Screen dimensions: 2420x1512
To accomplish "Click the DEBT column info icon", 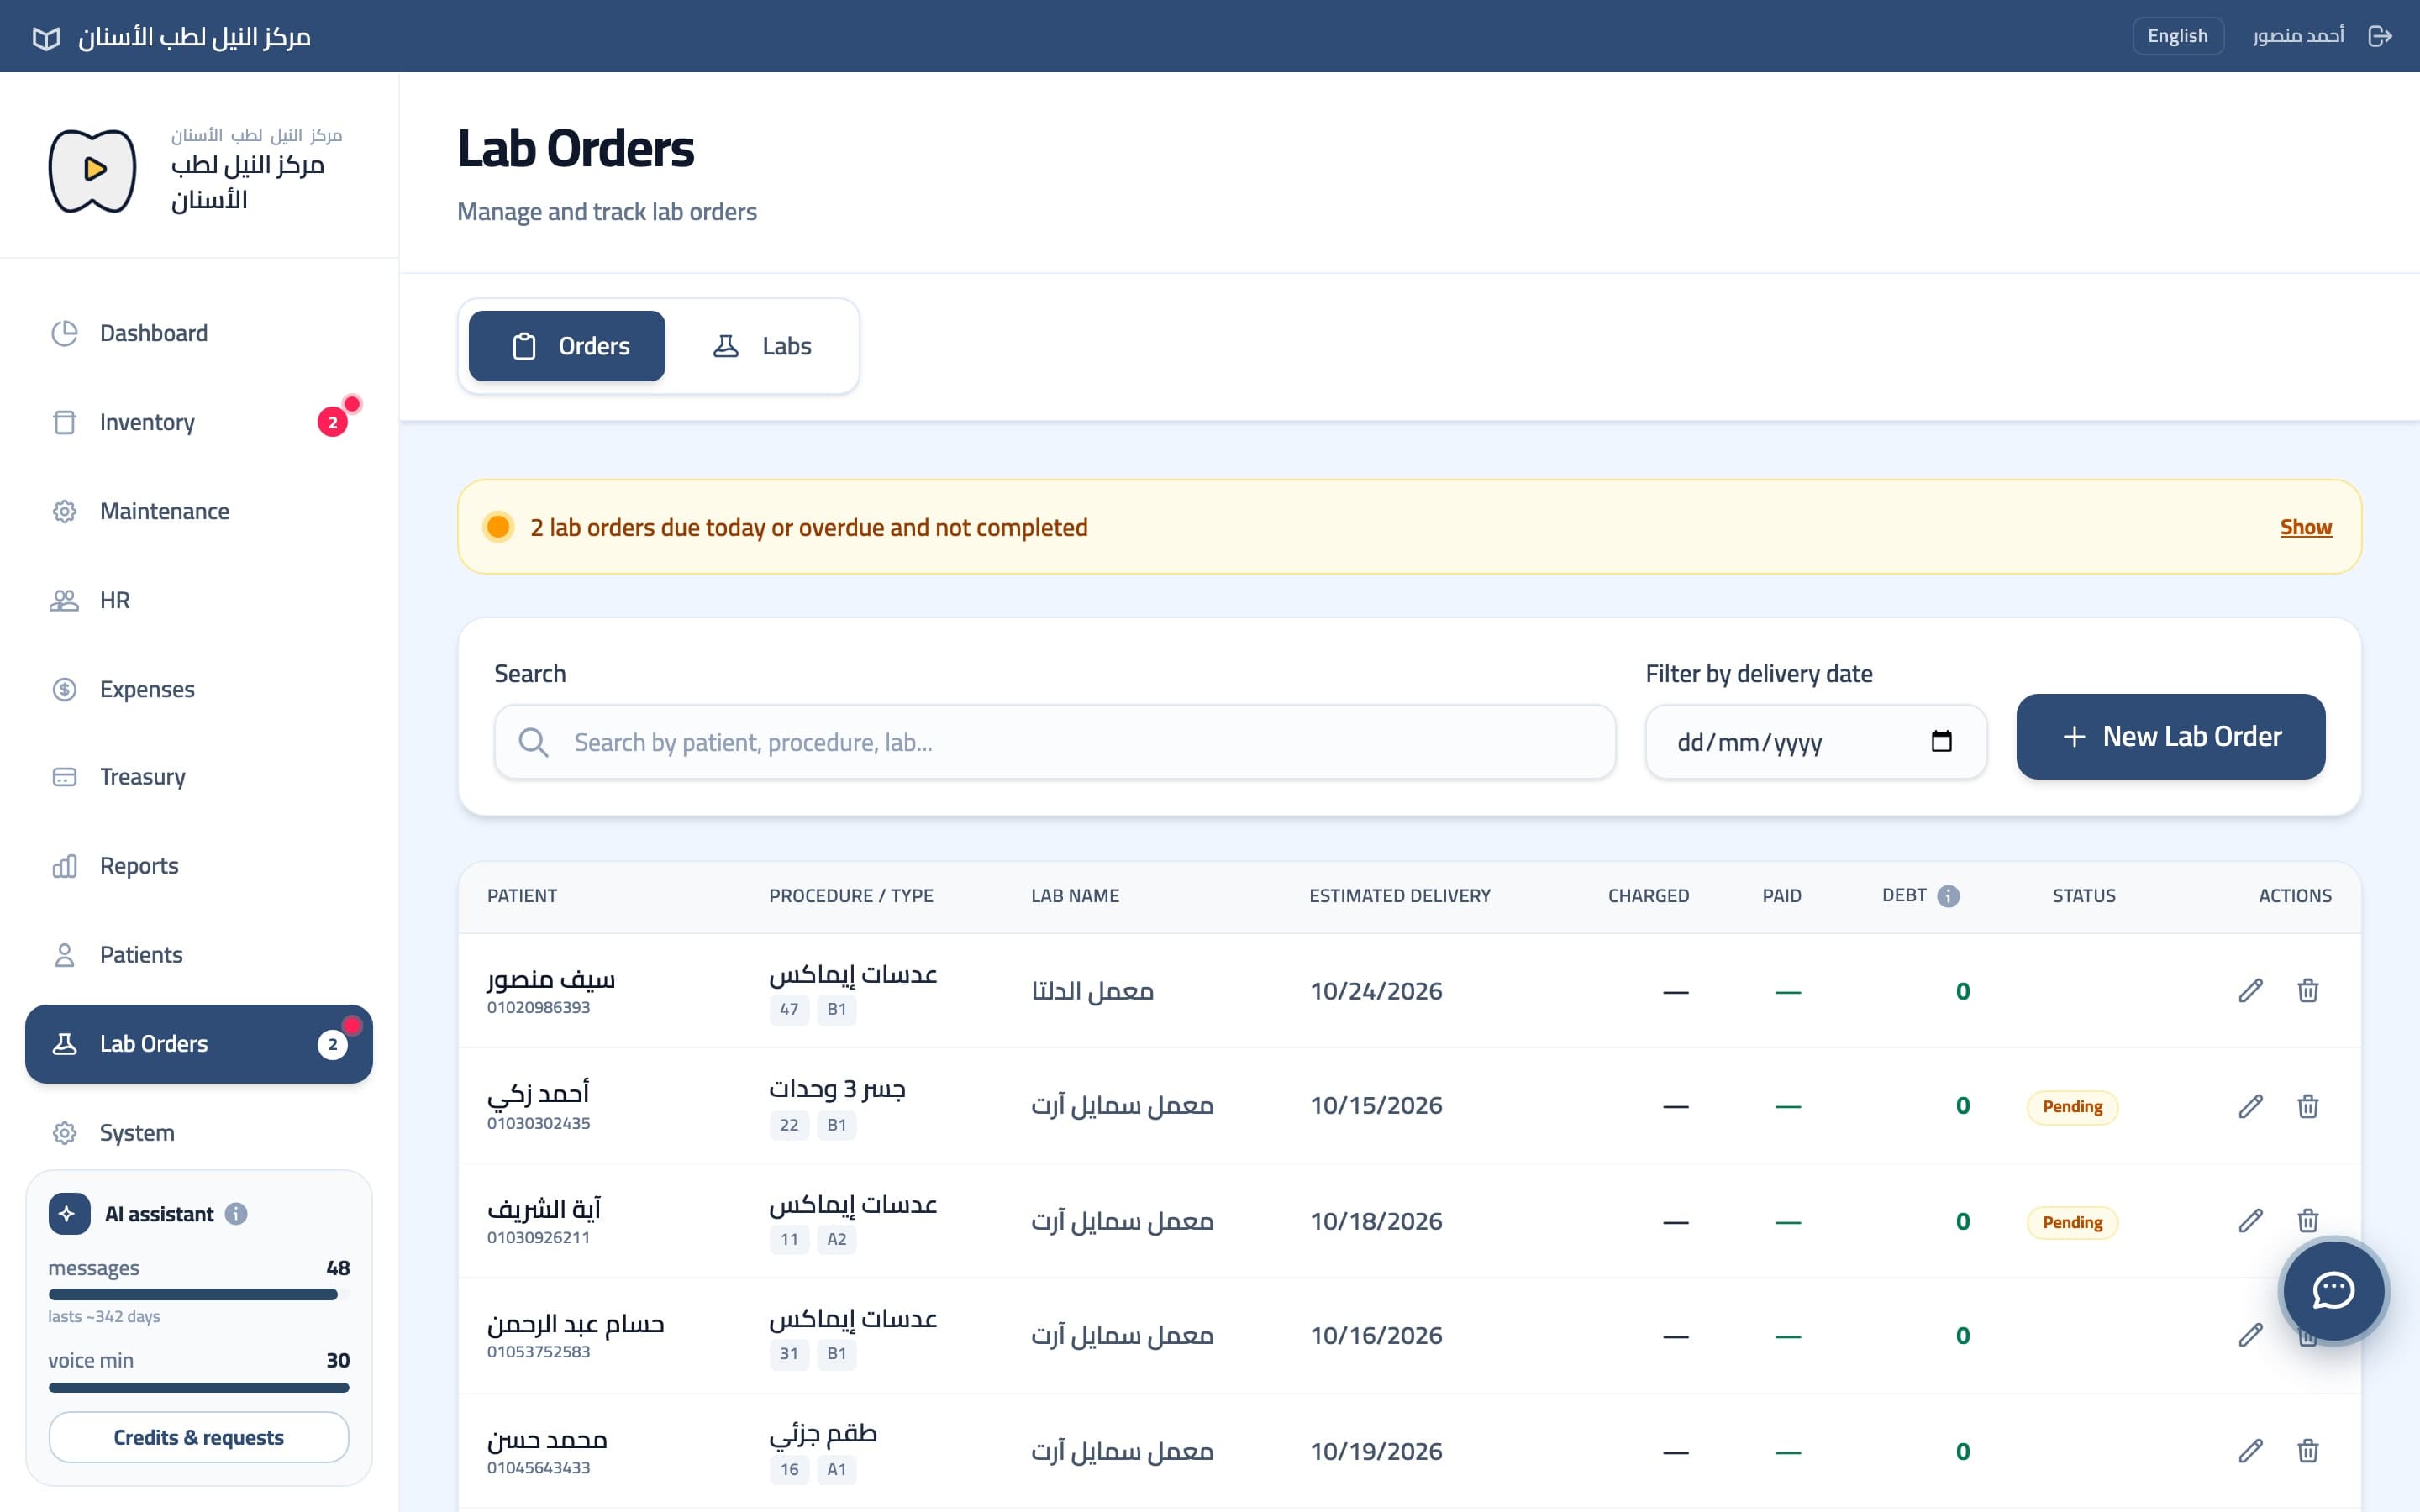I will point(1948,896).
